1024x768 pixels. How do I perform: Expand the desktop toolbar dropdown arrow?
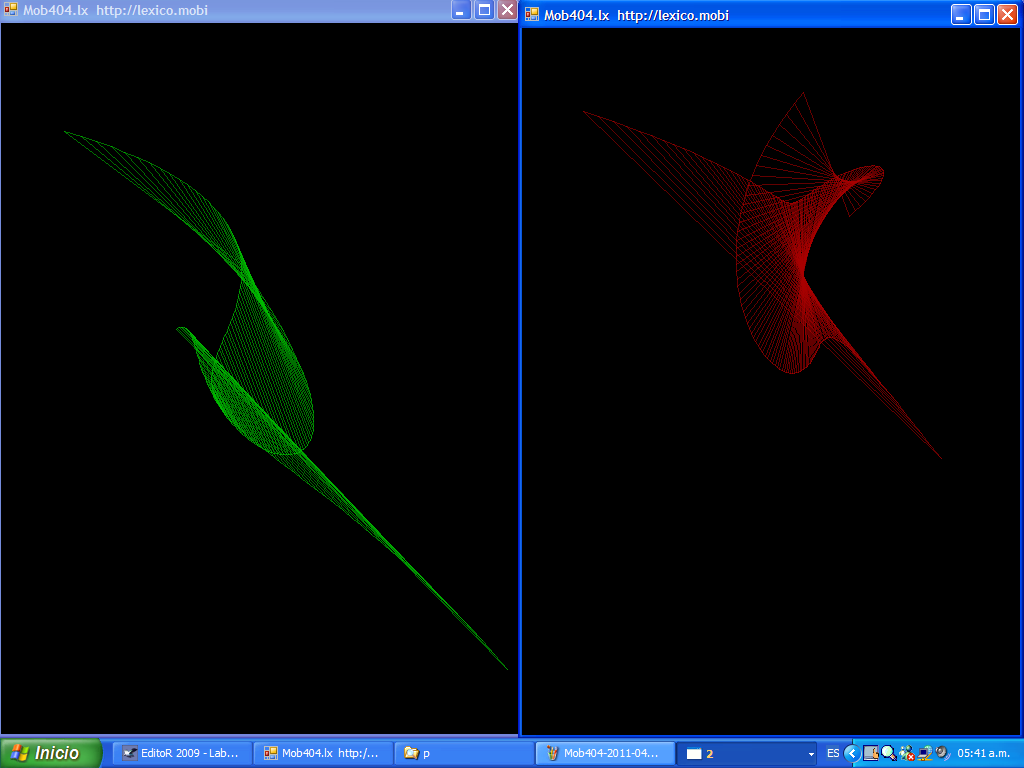click(811, 754)
